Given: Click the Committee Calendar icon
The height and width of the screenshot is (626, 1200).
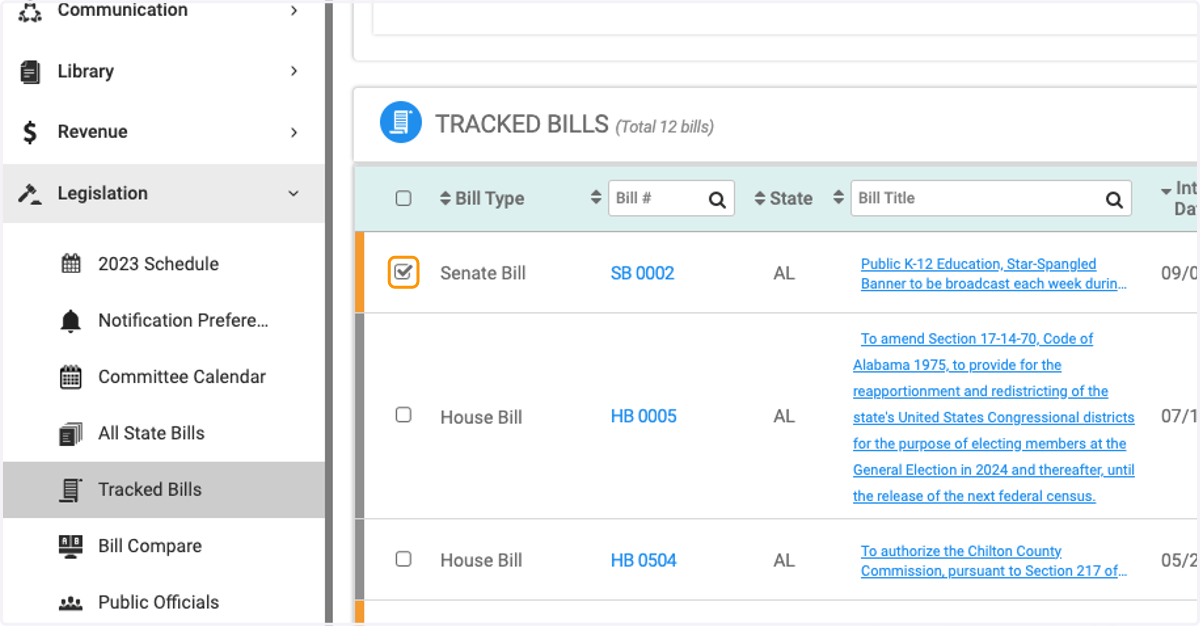Looking at the screenshot, I should [71, 377].
